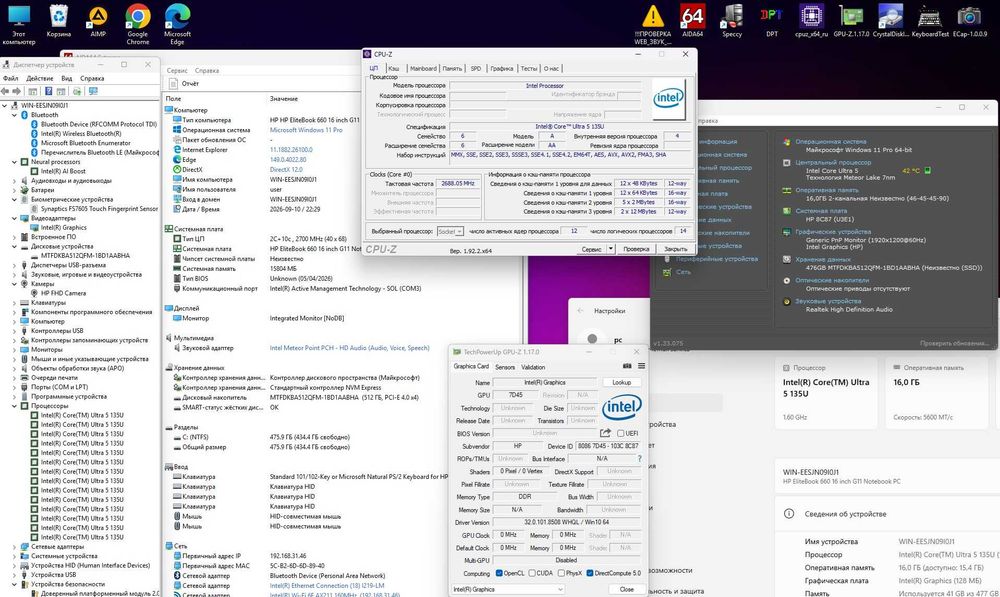The image size is (1000, 597).
Task: Switch to the Sensors tab in GPU-Z
Action: tap(504, 367)
